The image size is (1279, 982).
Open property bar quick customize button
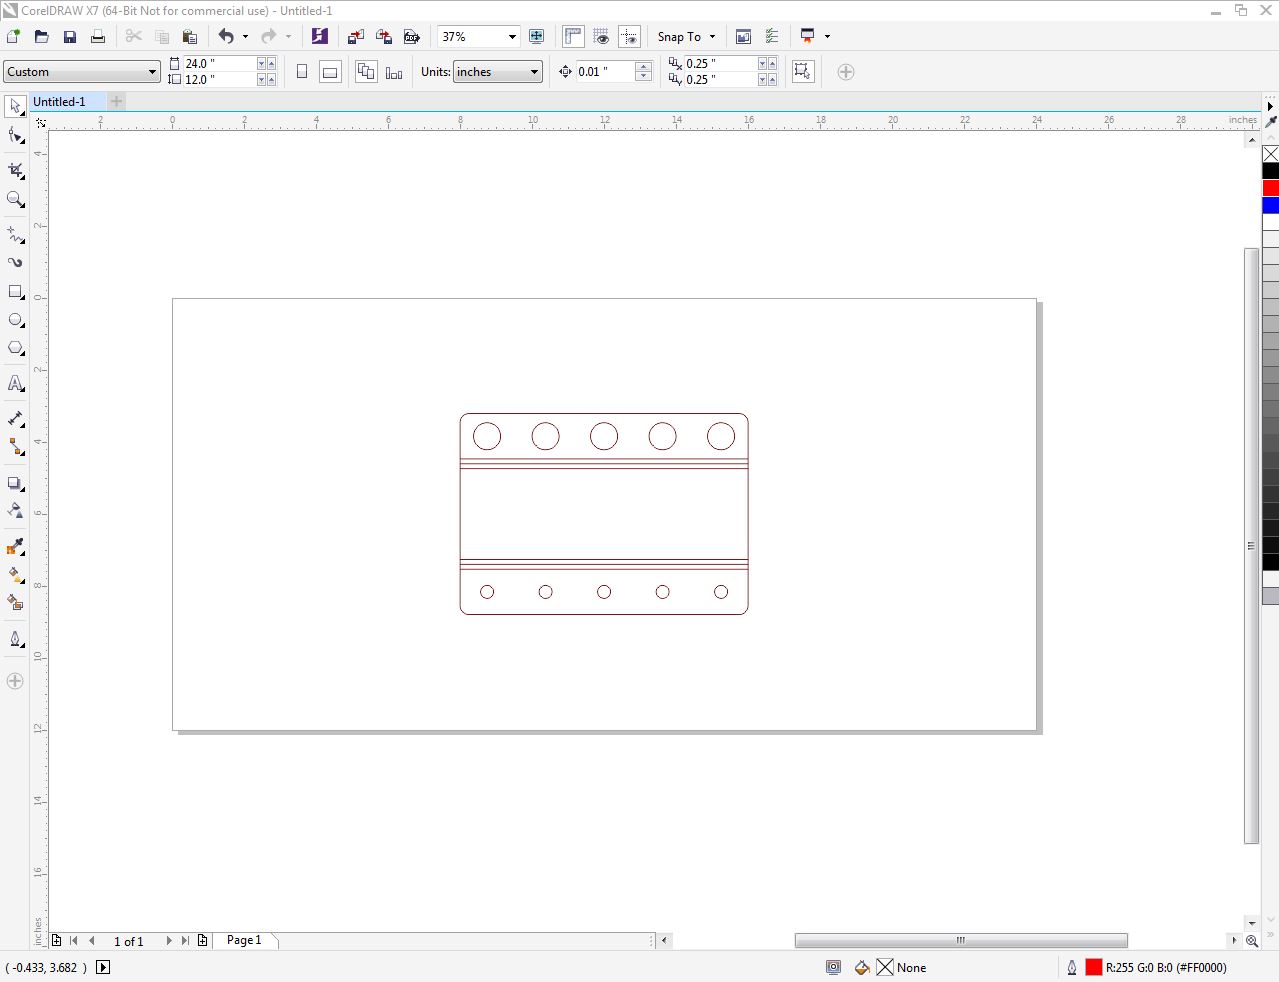(x=846, y=72)
